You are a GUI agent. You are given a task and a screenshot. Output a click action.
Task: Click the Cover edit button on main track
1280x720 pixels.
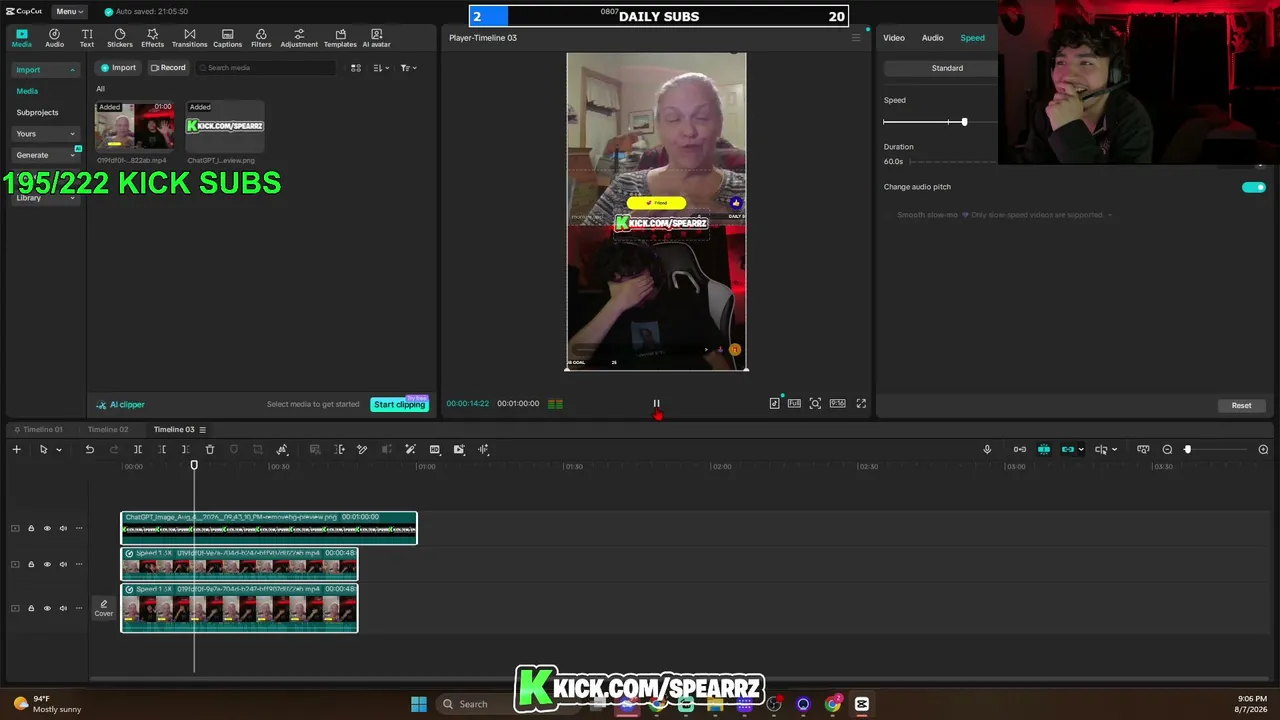point(103,608)
